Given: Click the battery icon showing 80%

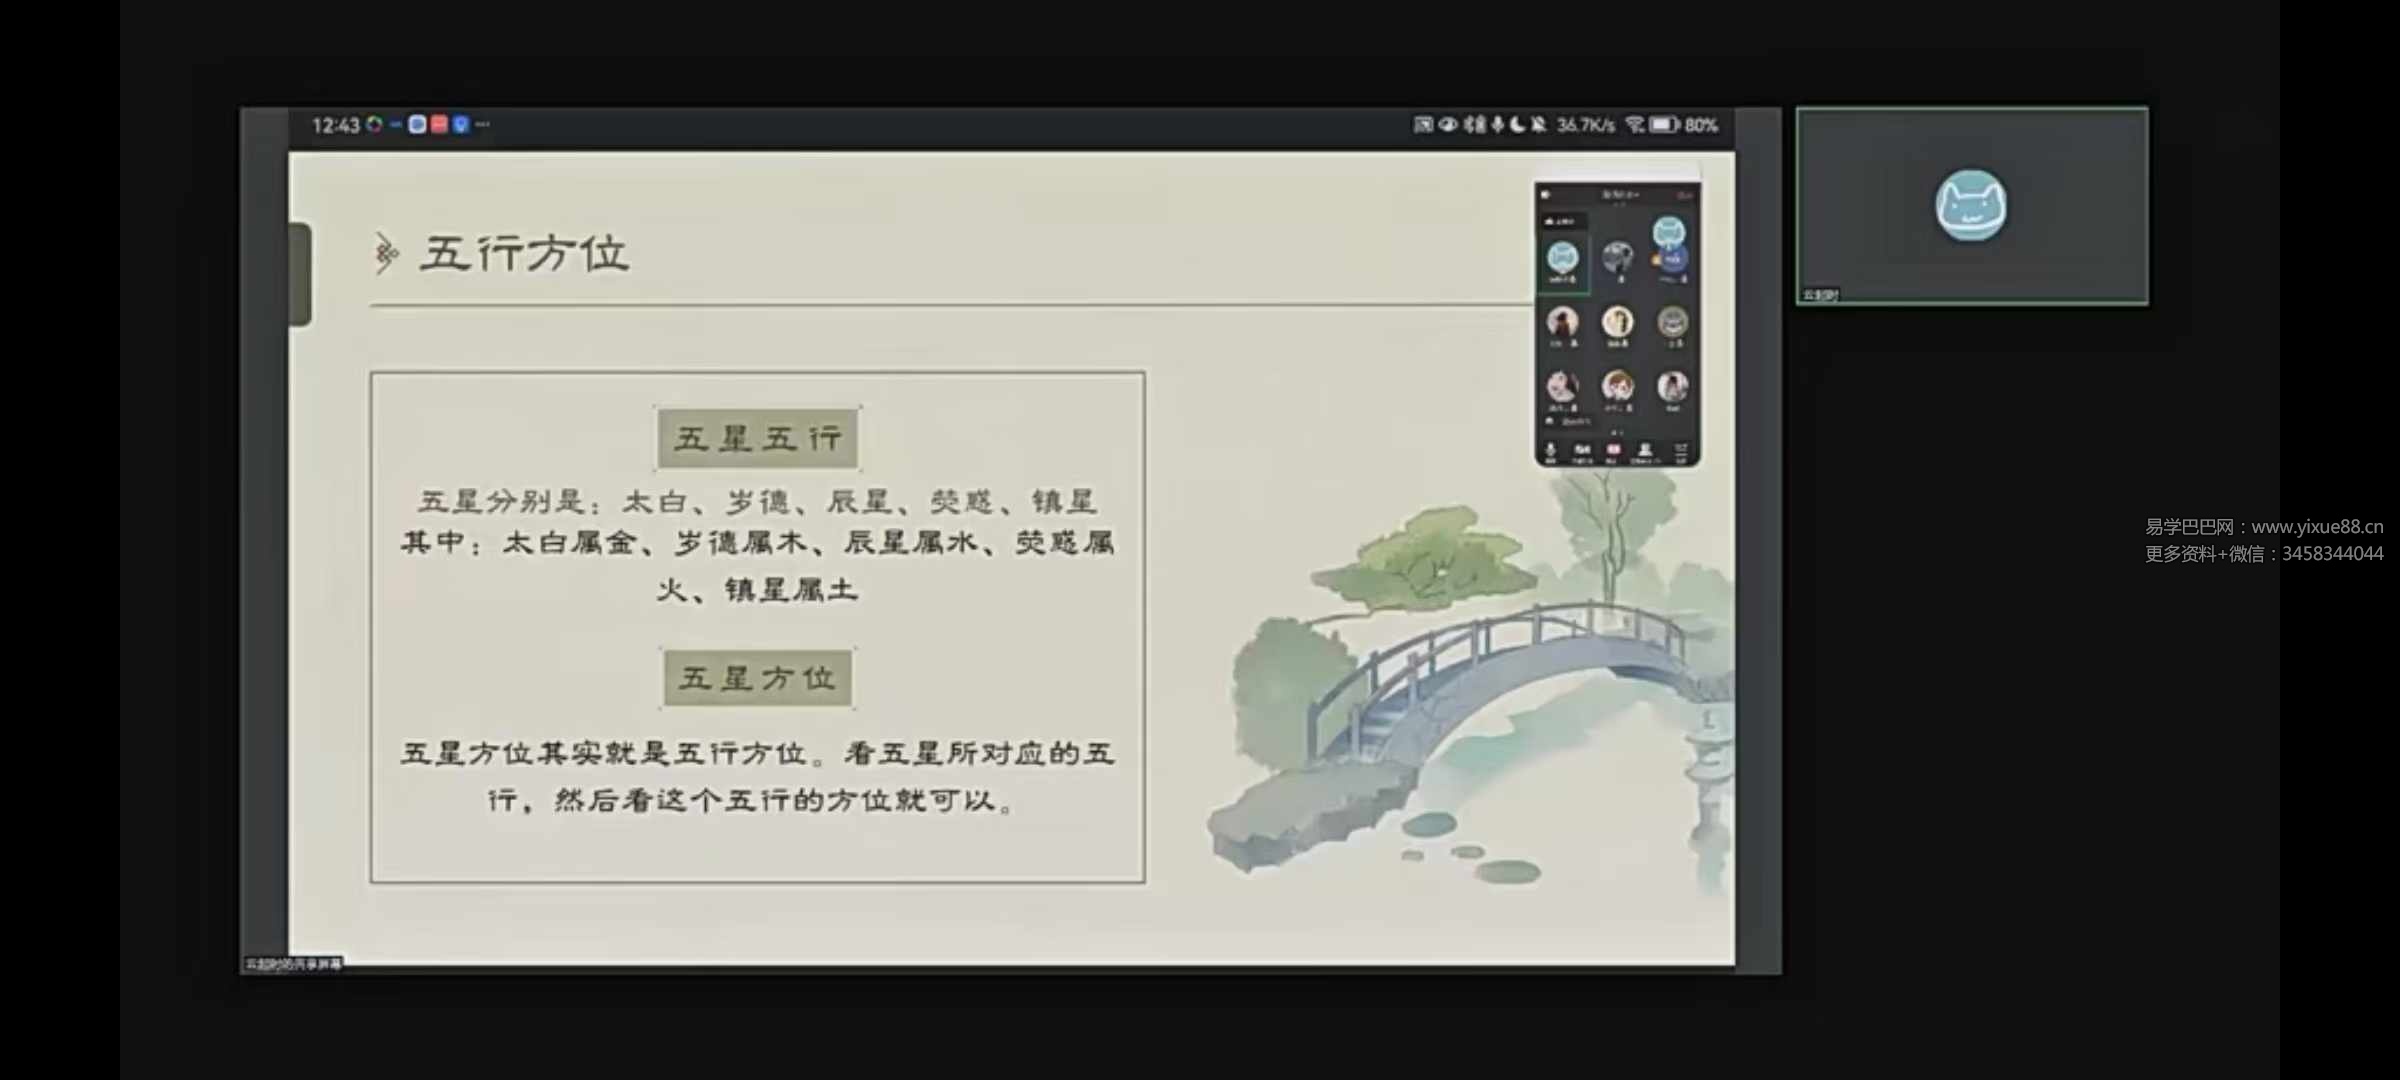Looking at the screenshot, I should pyautogui.click(x=1663, y=124).
